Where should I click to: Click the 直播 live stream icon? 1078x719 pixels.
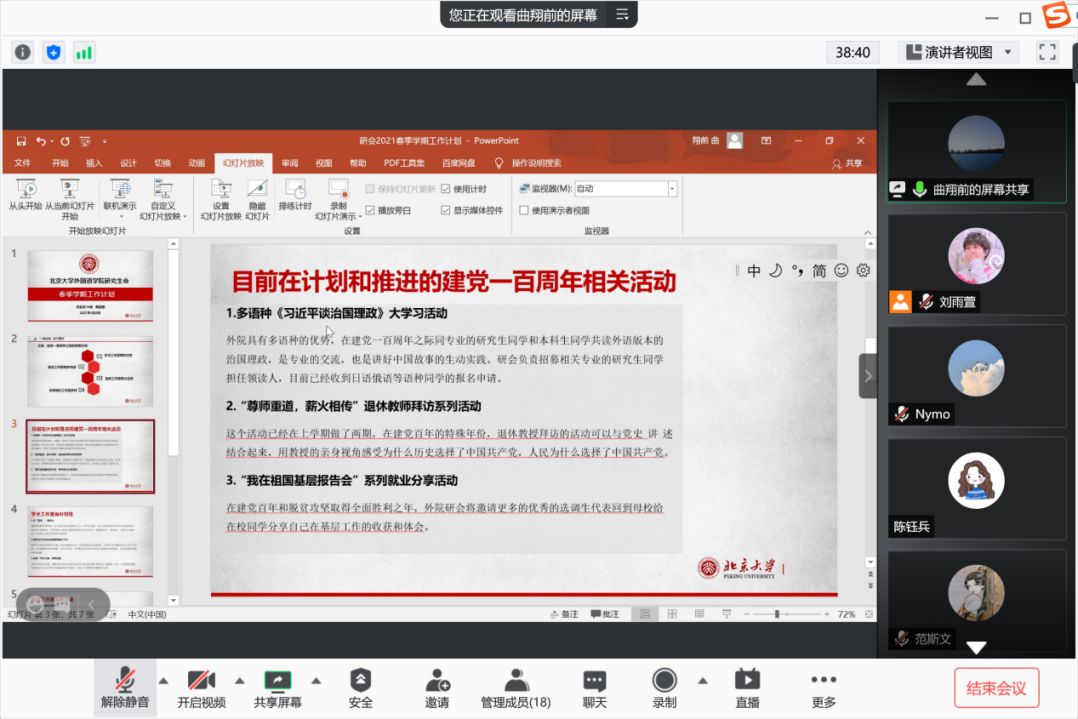(x=747, y=682)
